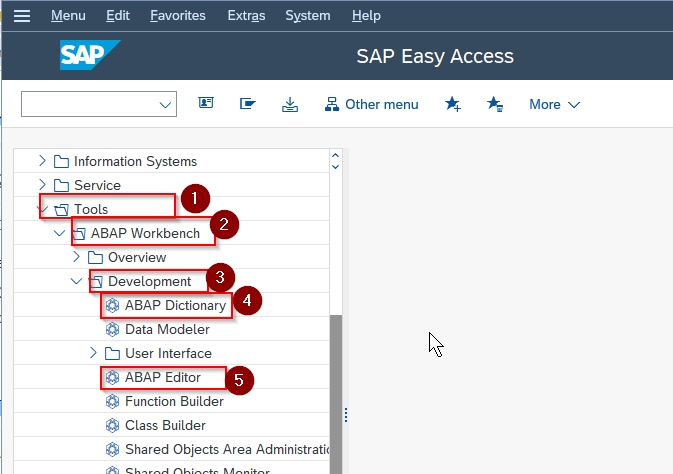This screenshot has width=673, height=474.
Task: Click the open Tools folder icon
Action: (x=61, y=210)
